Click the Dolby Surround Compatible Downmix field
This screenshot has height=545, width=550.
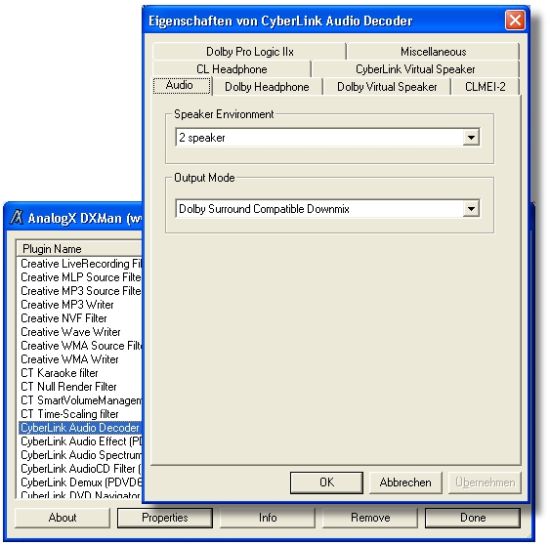coord(327,208)
